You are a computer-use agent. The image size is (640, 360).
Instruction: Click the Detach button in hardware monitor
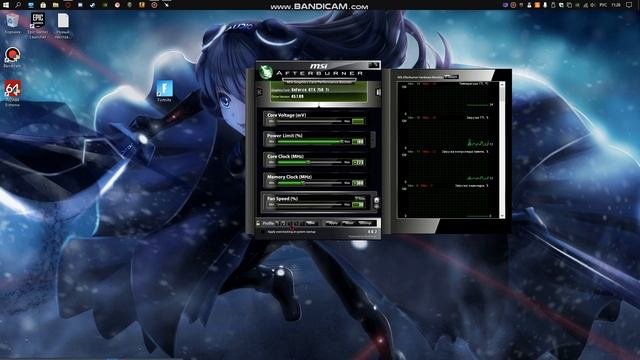[x=451, y=76]
